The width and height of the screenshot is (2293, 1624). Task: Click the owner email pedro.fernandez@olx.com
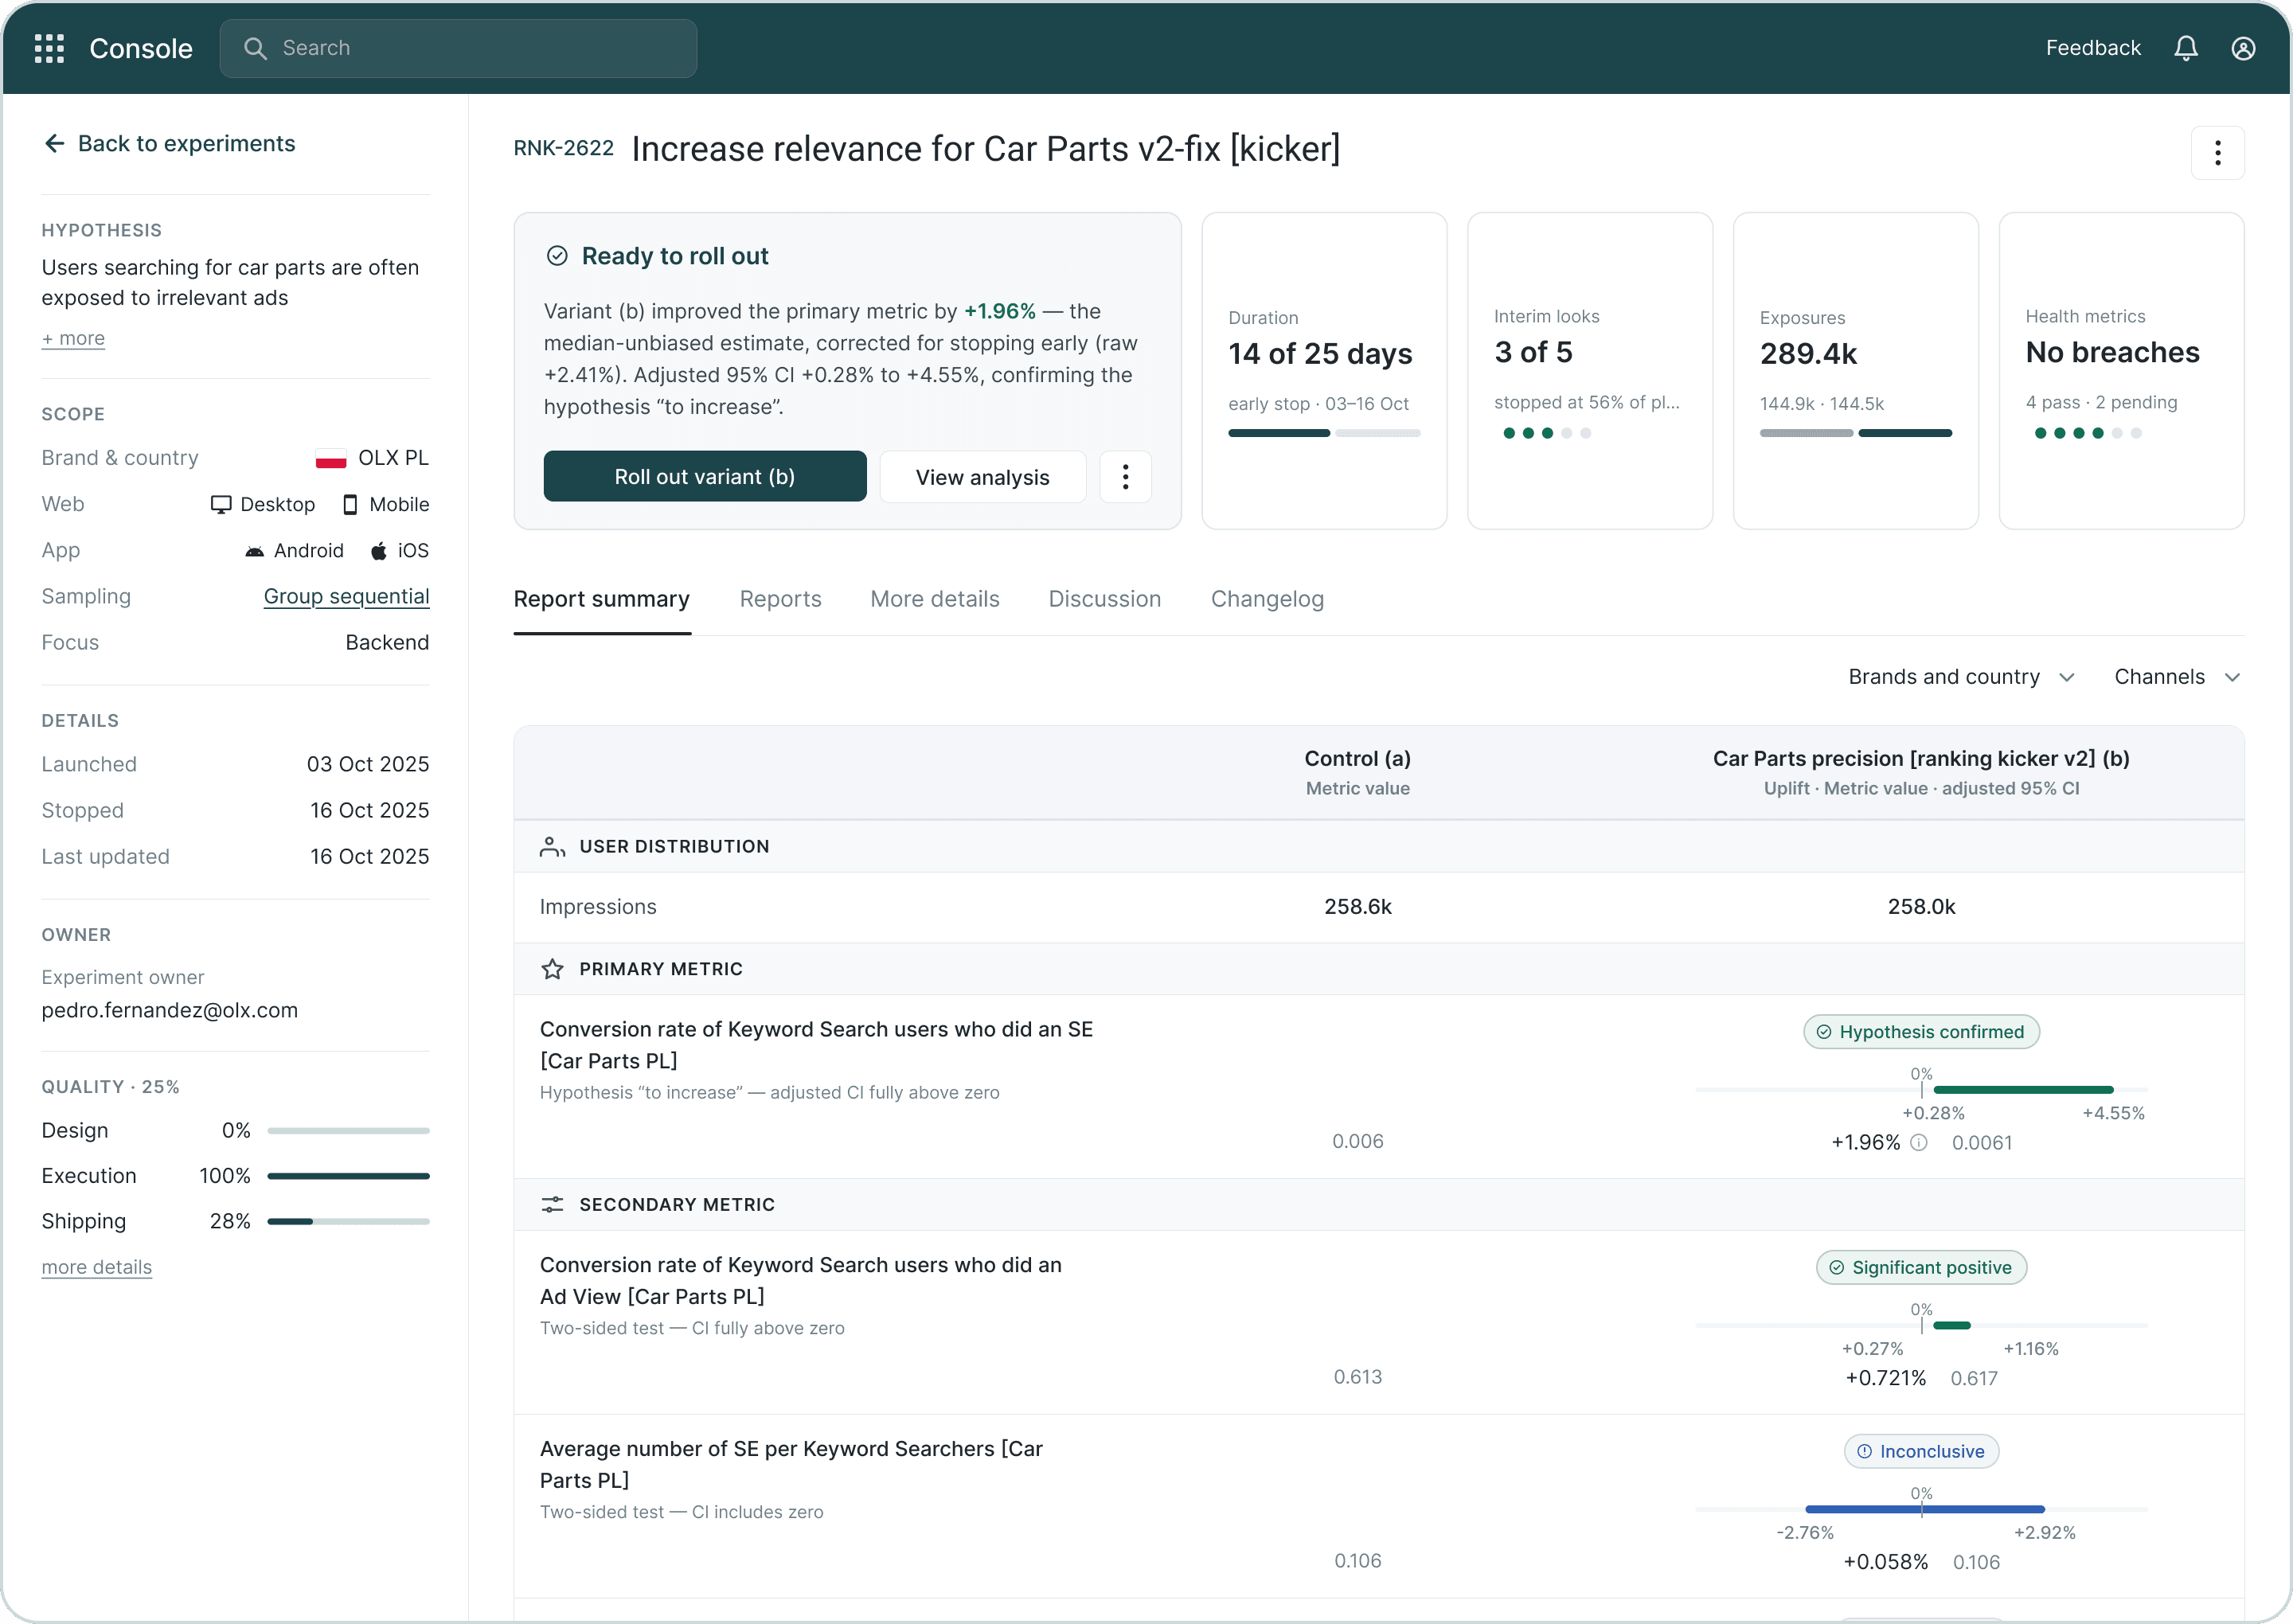click(170, 1010)
